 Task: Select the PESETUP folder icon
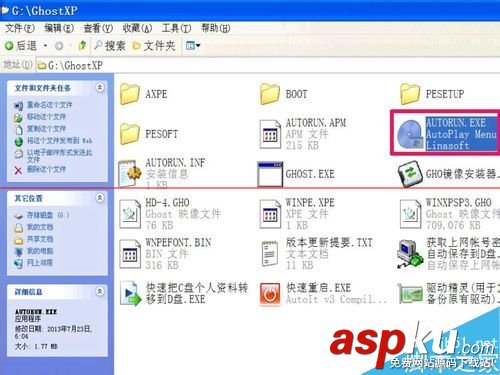[410, 94]
